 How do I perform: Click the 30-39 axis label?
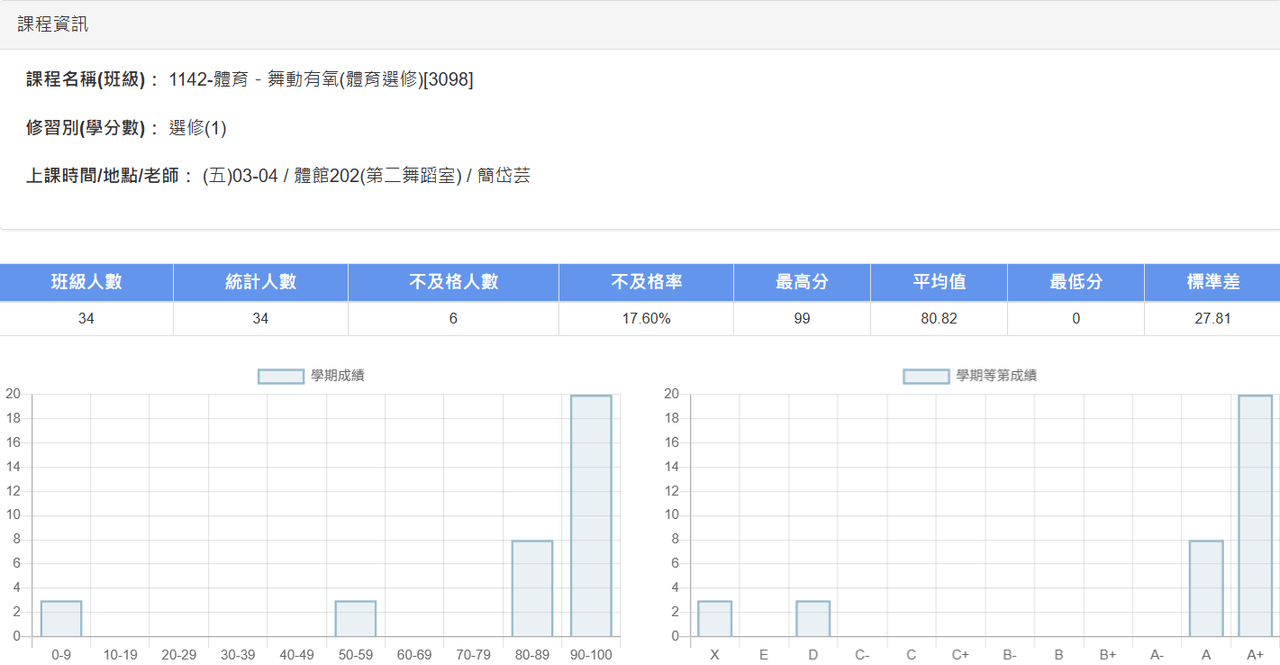pos(238,655)
